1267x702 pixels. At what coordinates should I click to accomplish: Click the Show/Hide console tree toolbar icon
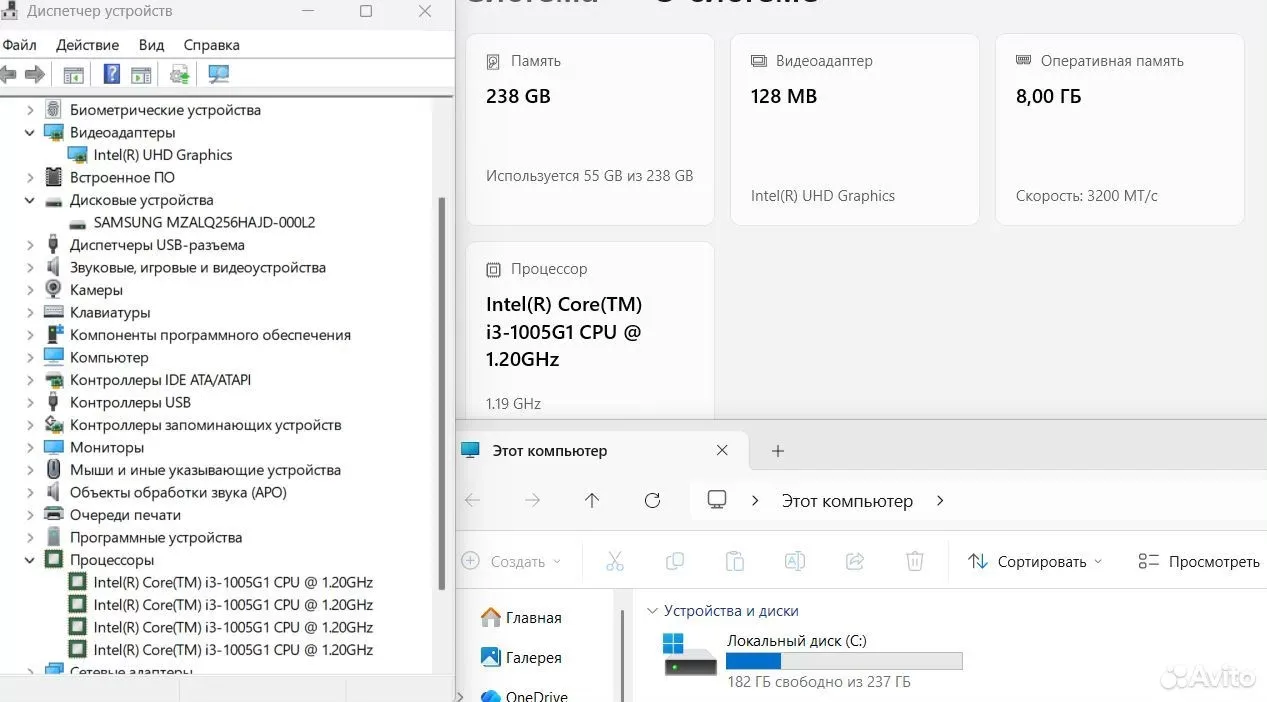coord(73,74)
